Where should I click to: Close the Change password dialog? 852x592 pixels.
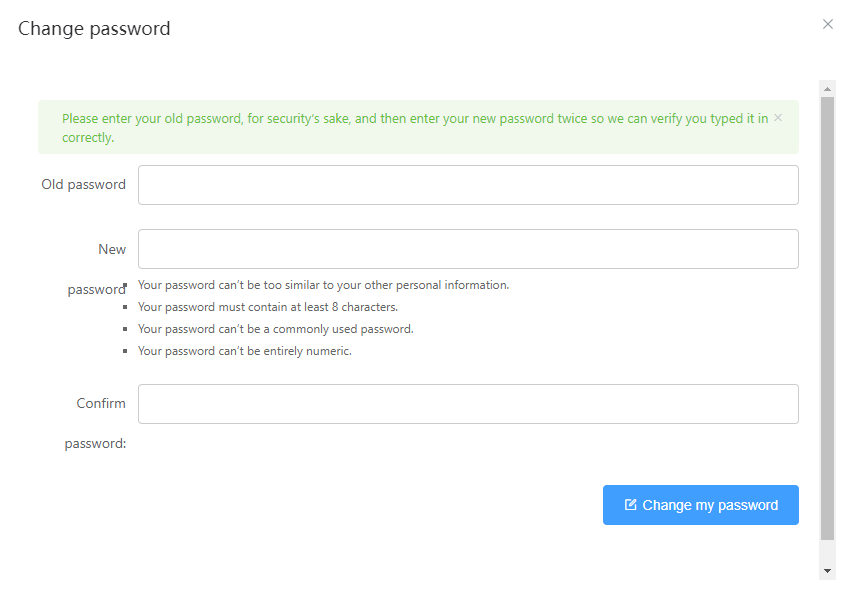[828, 24]
